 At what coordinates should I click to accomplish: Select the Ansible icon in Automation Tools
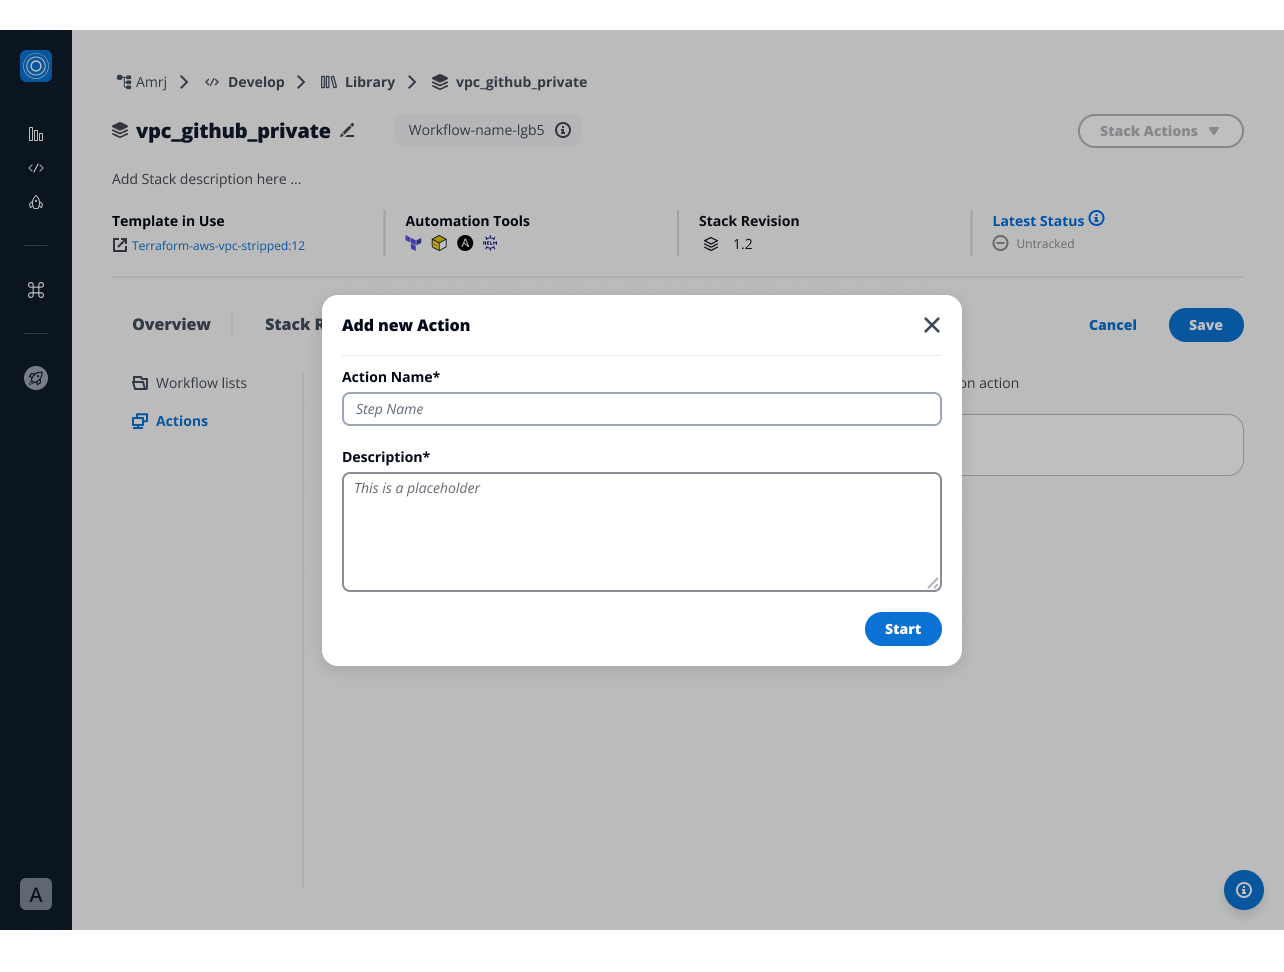[464, 243]
